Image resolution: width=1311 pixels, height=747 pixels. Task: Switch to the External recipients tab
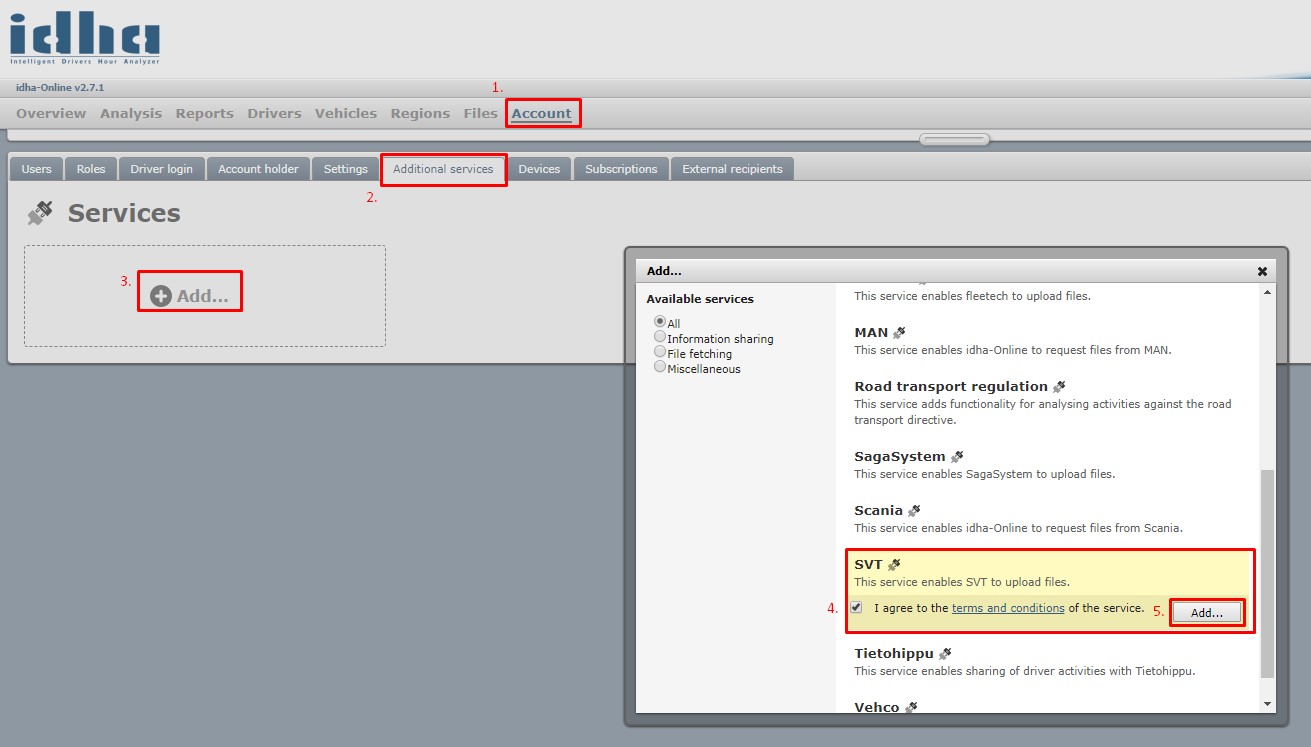(x=733, y=169)
